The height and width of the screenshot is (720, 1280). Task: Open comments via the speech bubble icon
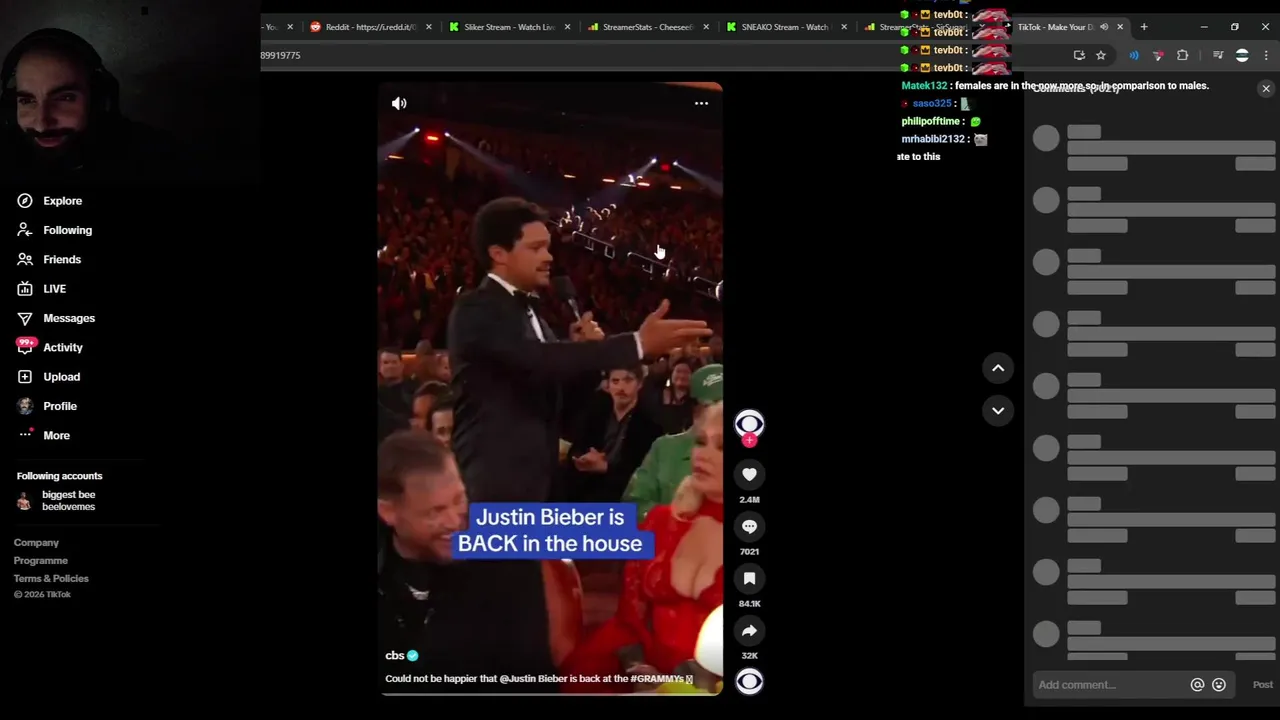pos(749,526)
